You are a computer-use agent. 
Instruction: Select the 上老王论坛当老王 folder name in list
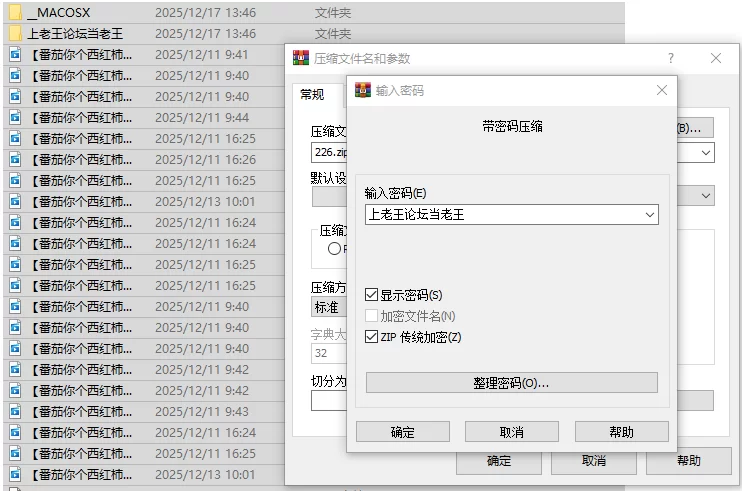pos(75,34)
